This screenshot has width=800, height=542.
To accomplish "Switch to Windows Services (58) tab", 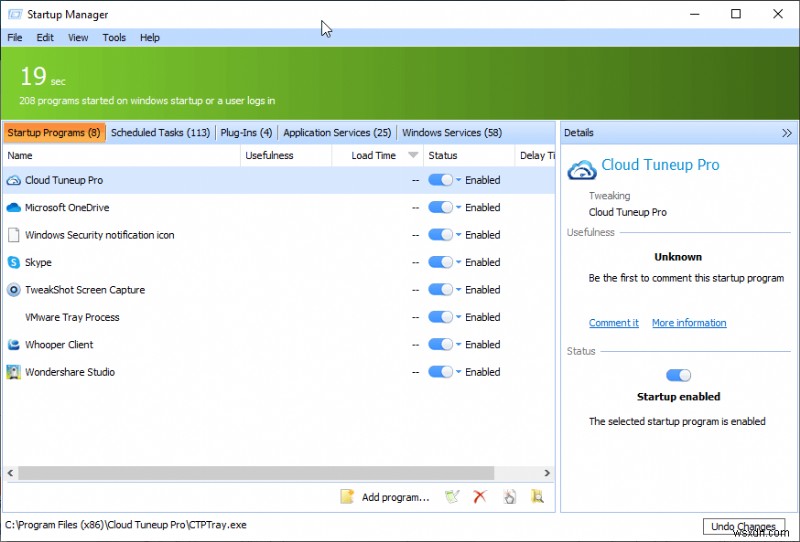I will pyautogui.click(x=452, y=133).
